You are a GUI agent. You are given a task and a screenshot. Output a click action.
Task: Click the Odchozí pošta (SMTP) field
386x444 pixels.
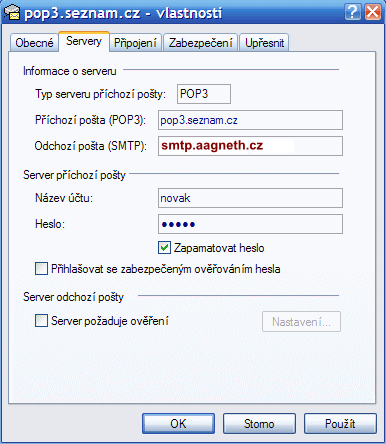point(250,146)
